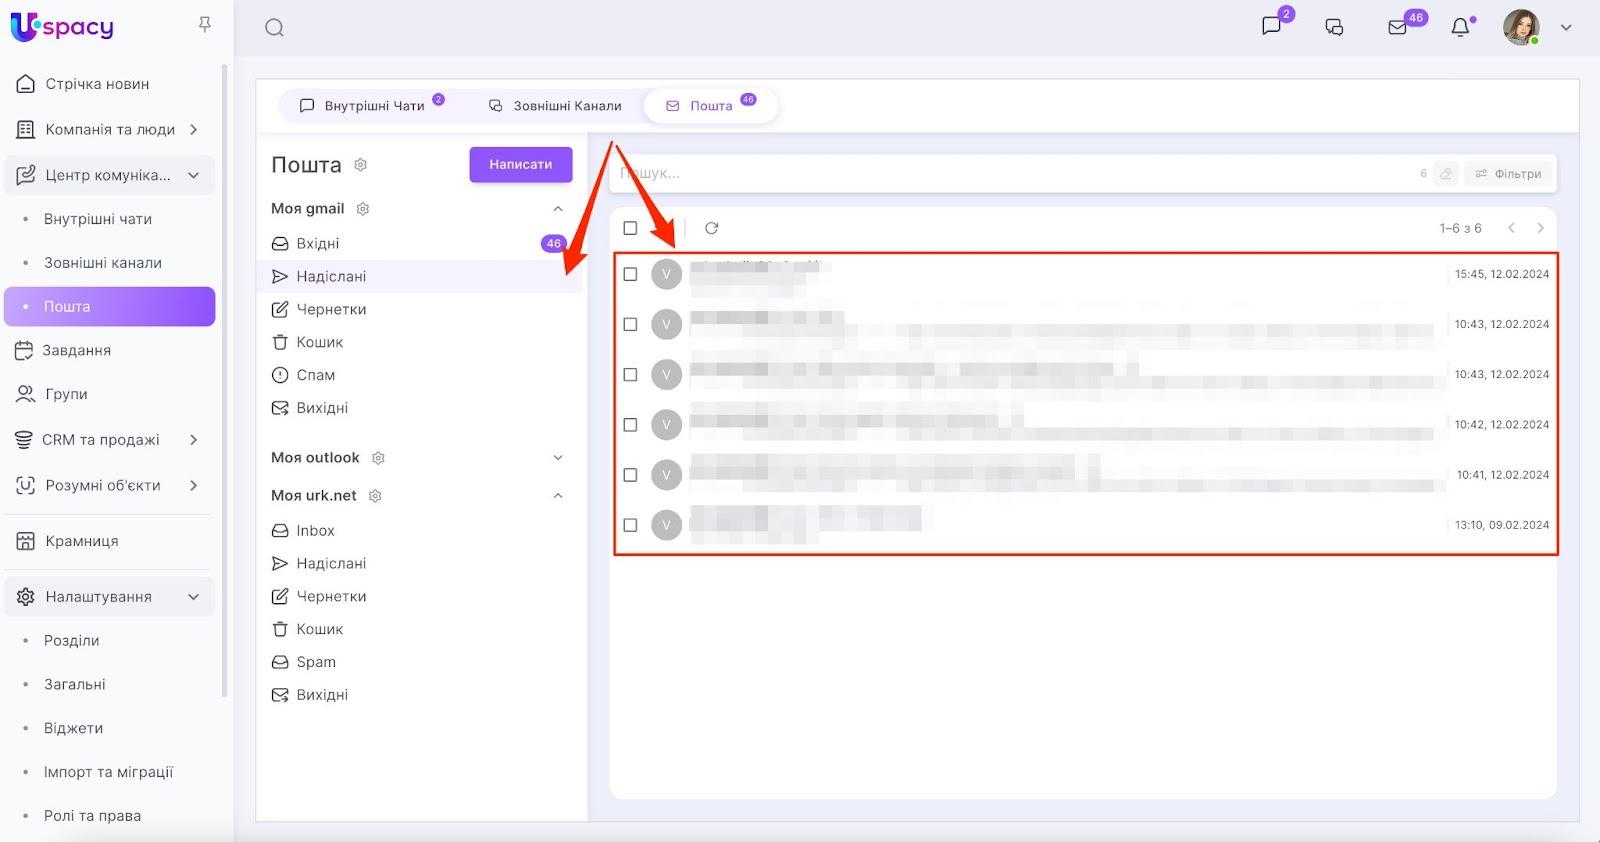Click the user profile avatar

click(1521, 27)
